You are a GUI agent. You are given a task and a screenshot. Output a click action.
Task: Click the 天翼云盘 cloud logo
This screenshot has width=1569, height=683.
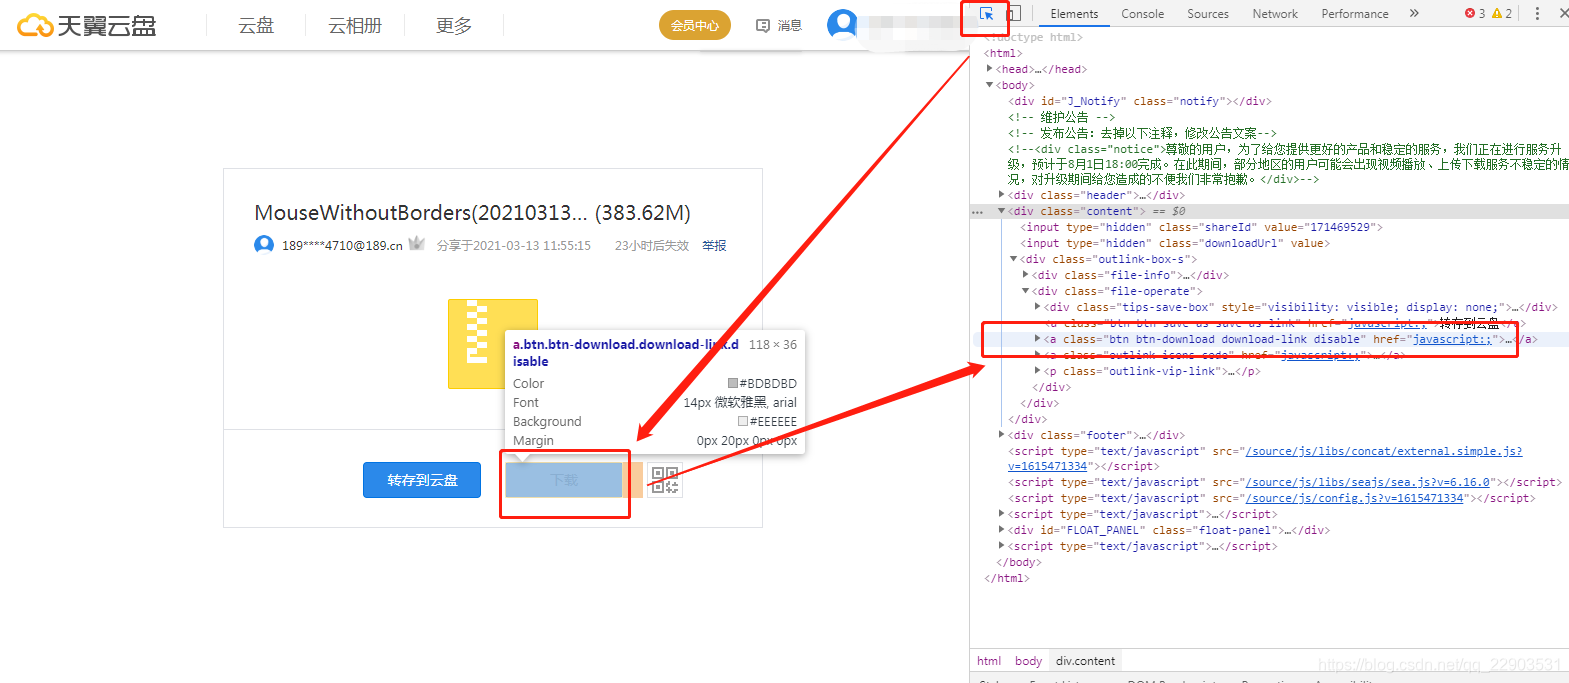point(87,25)
